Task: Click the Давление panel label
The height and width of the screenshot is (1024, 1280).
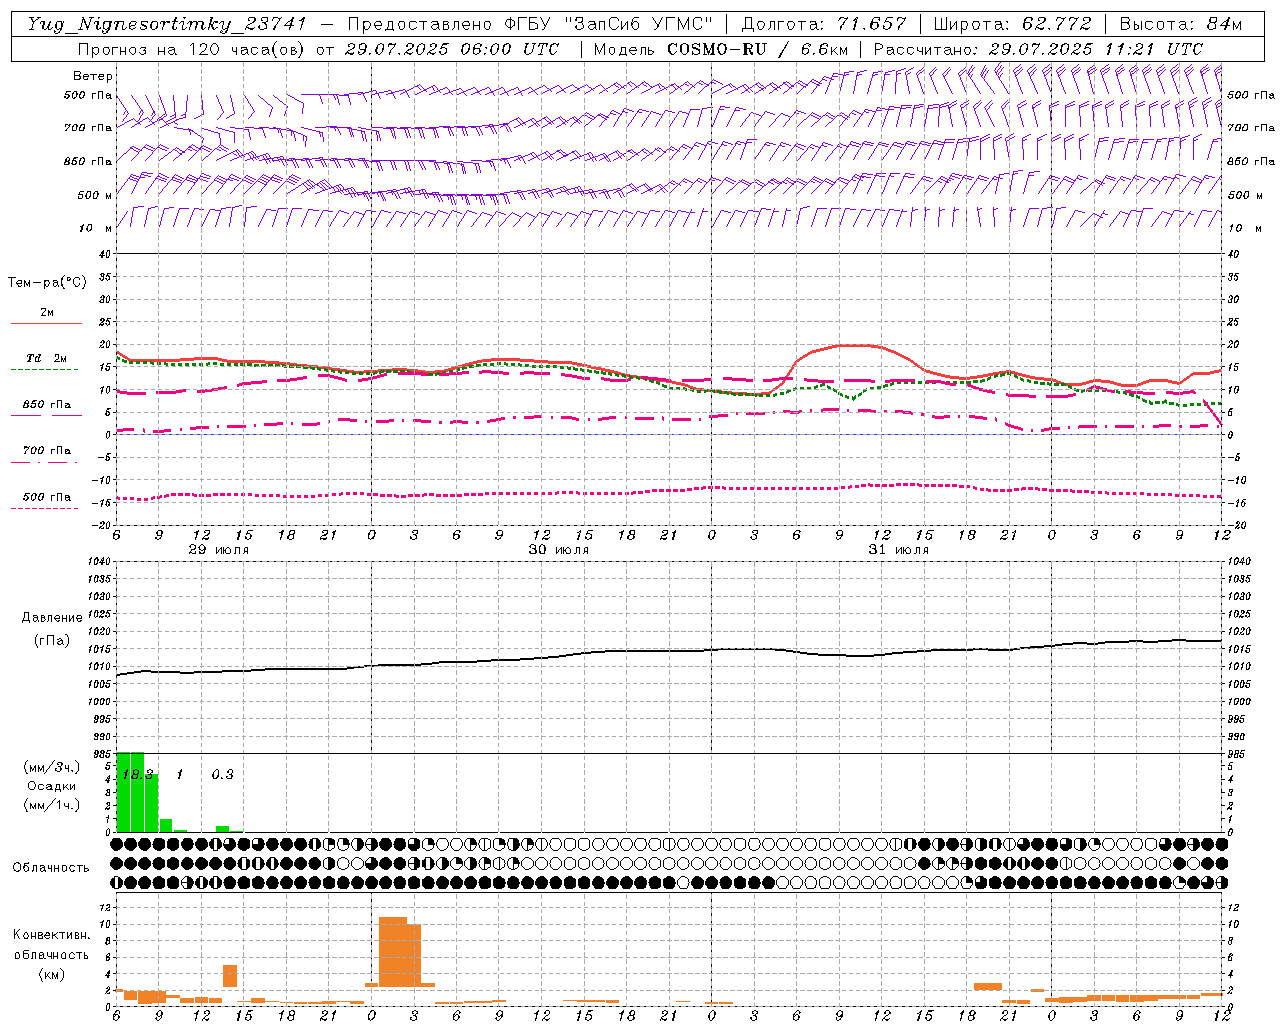Action: (x=52, y=618)
